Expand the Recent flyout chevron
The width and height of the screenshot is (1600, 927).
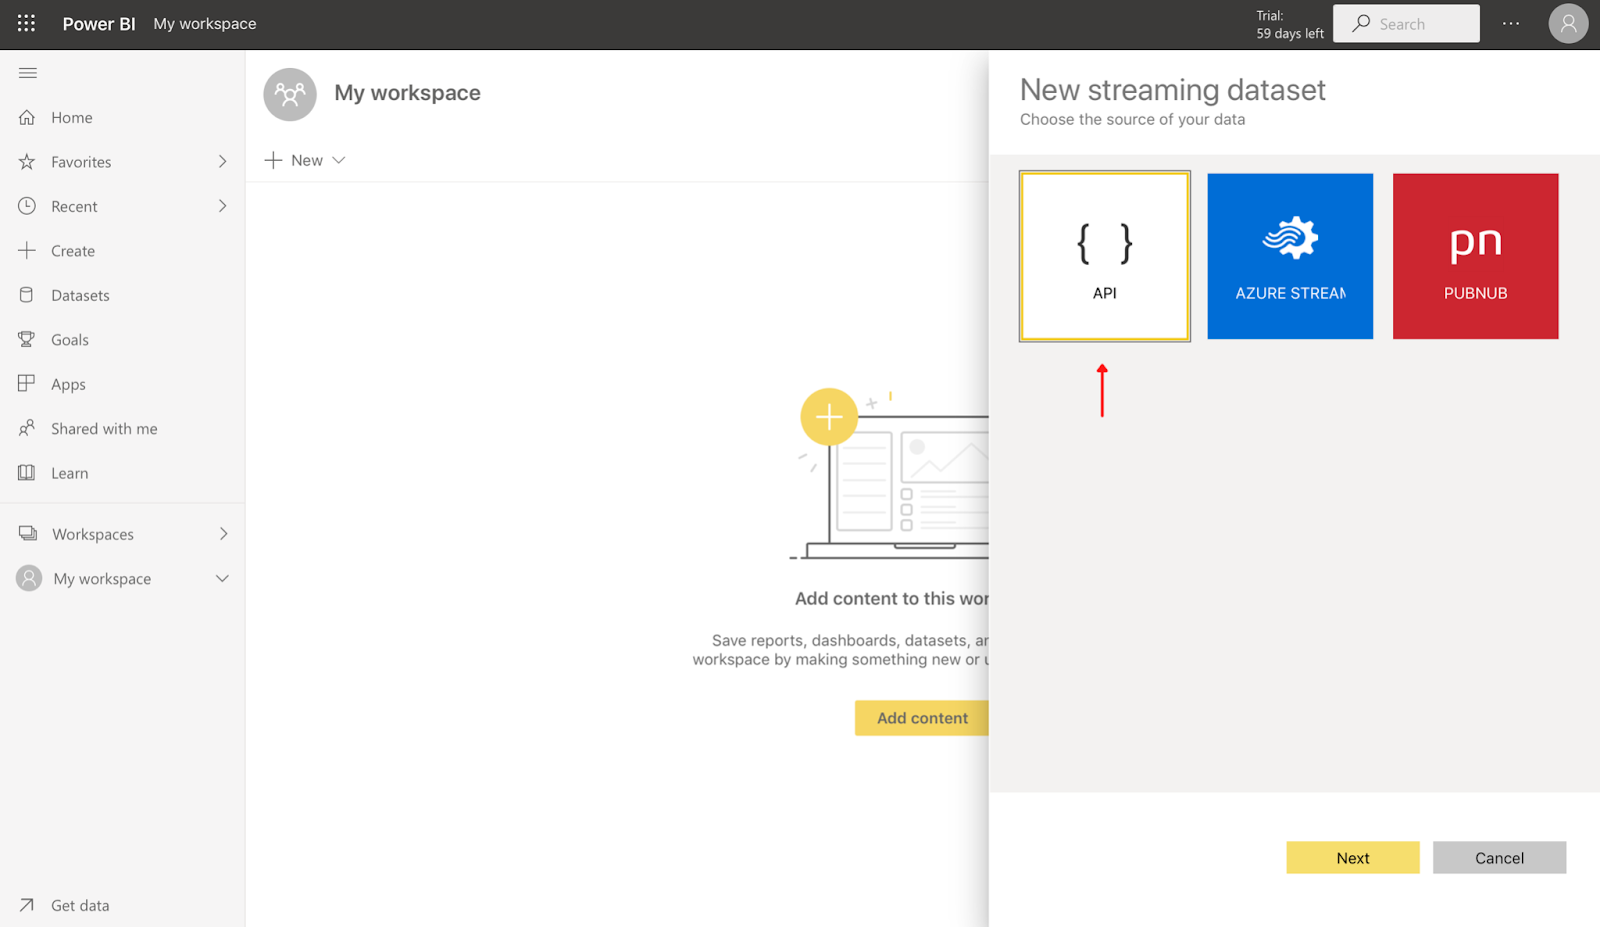(x=222, y=206)
